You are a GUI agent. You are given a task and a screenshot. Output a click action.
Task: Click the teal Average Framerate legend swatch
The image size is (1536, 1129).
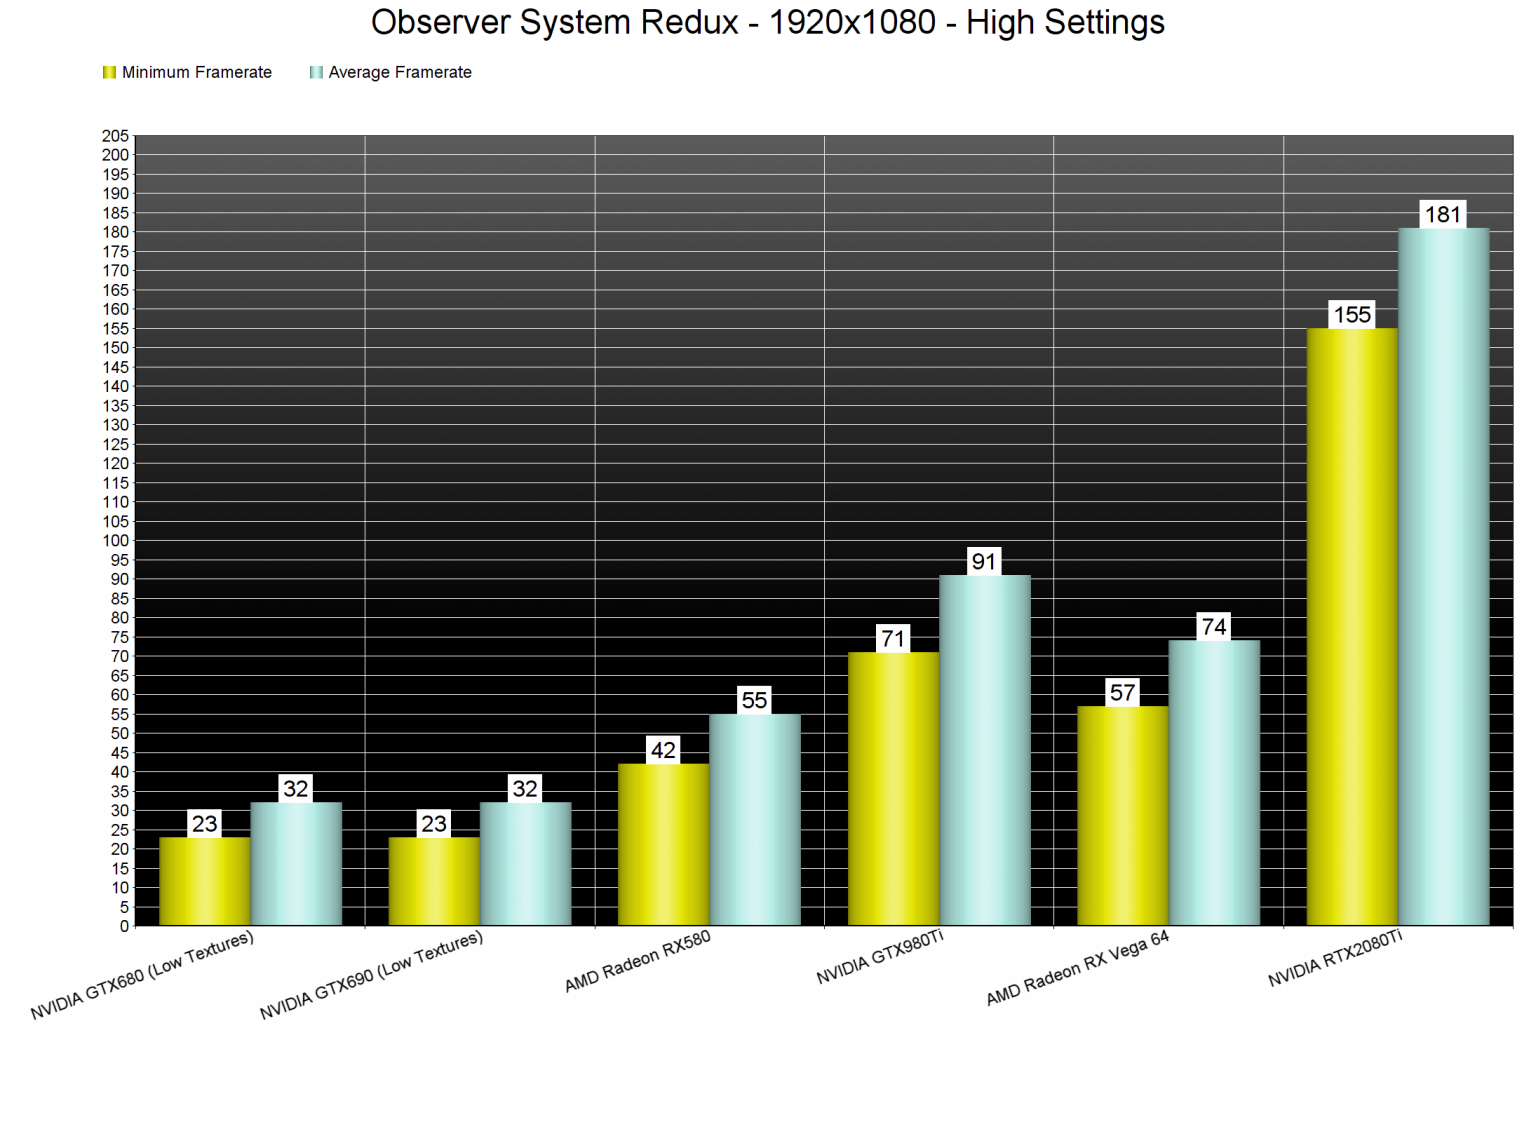point(316,71)
